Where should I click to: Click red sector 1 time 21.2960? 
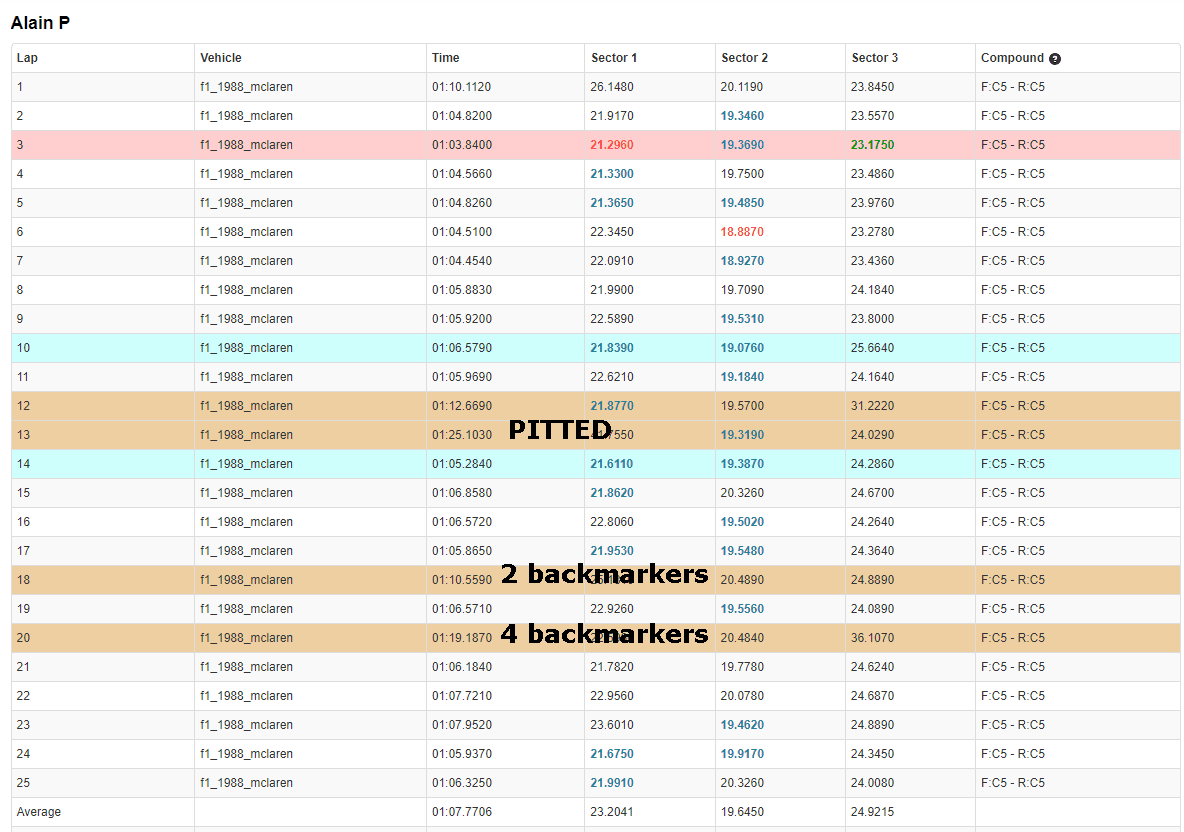[x=612, y=145]
